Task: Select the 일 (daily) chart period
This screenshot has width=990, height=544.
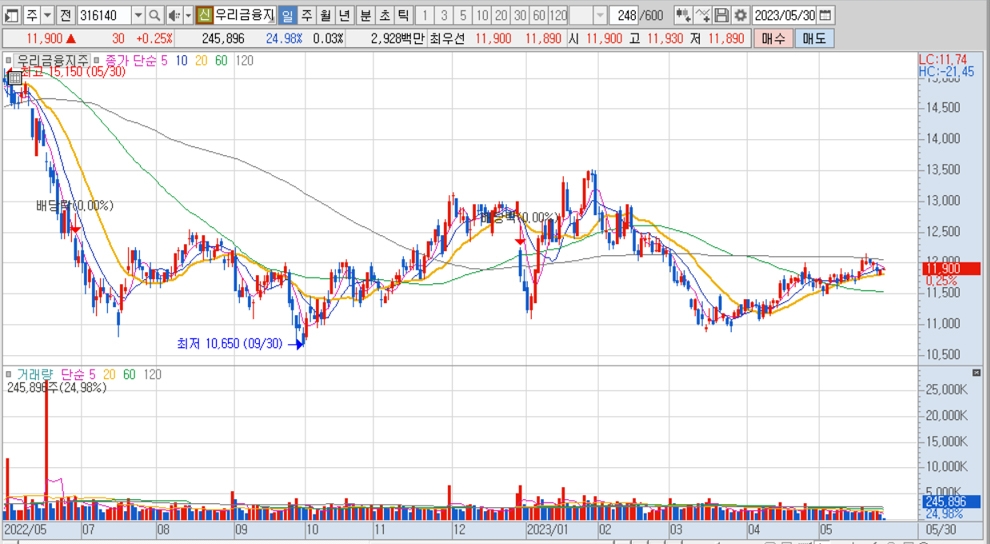Action: tap(287, 16)
